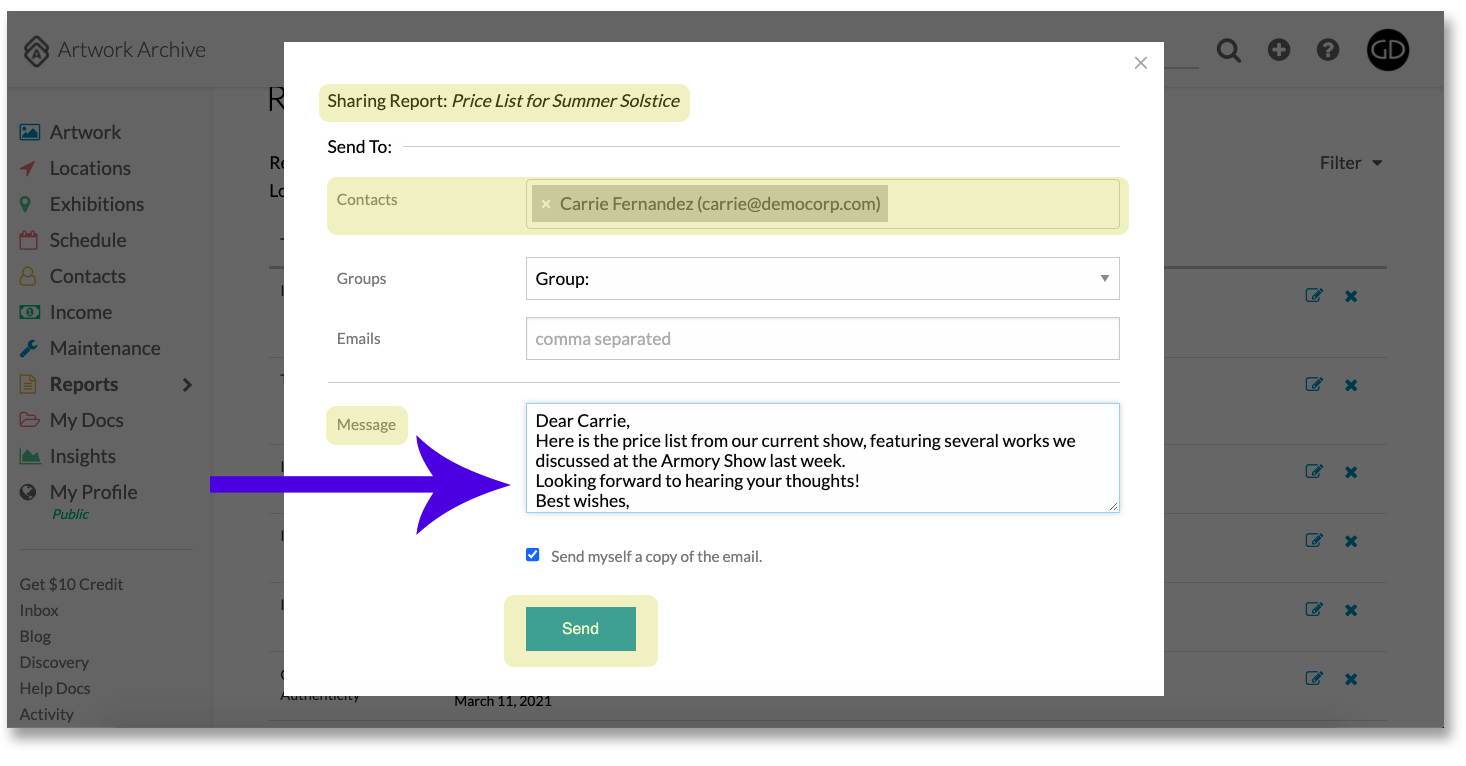The width and height of the screenshot is (1466, 766).
Task: Click inside the Message text area
Action: pos(822,458)
